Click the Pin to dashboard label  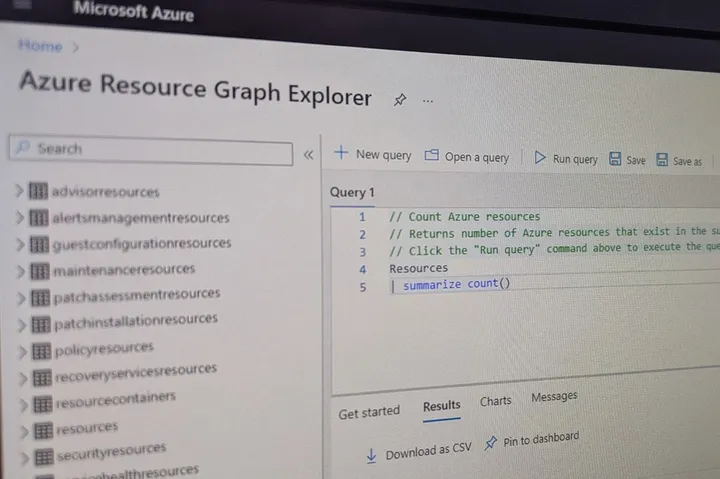point(541,439)
